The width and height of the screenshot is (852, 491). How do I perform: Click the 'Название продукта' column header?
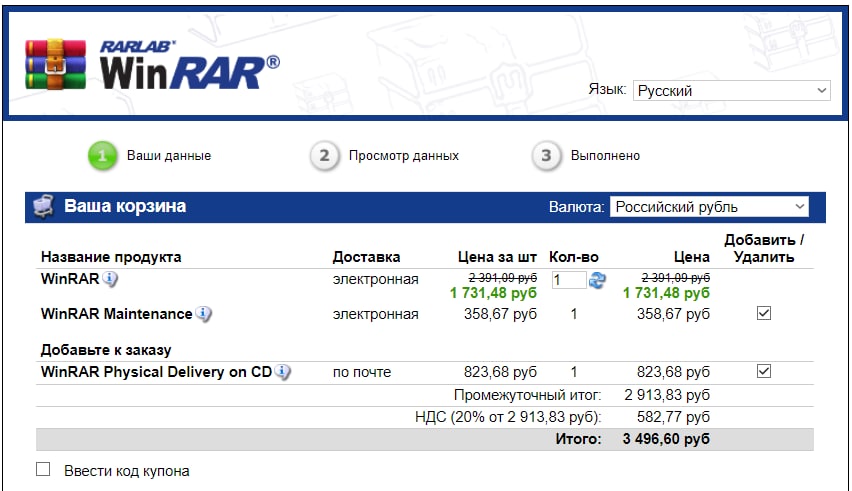click(111, 257)
